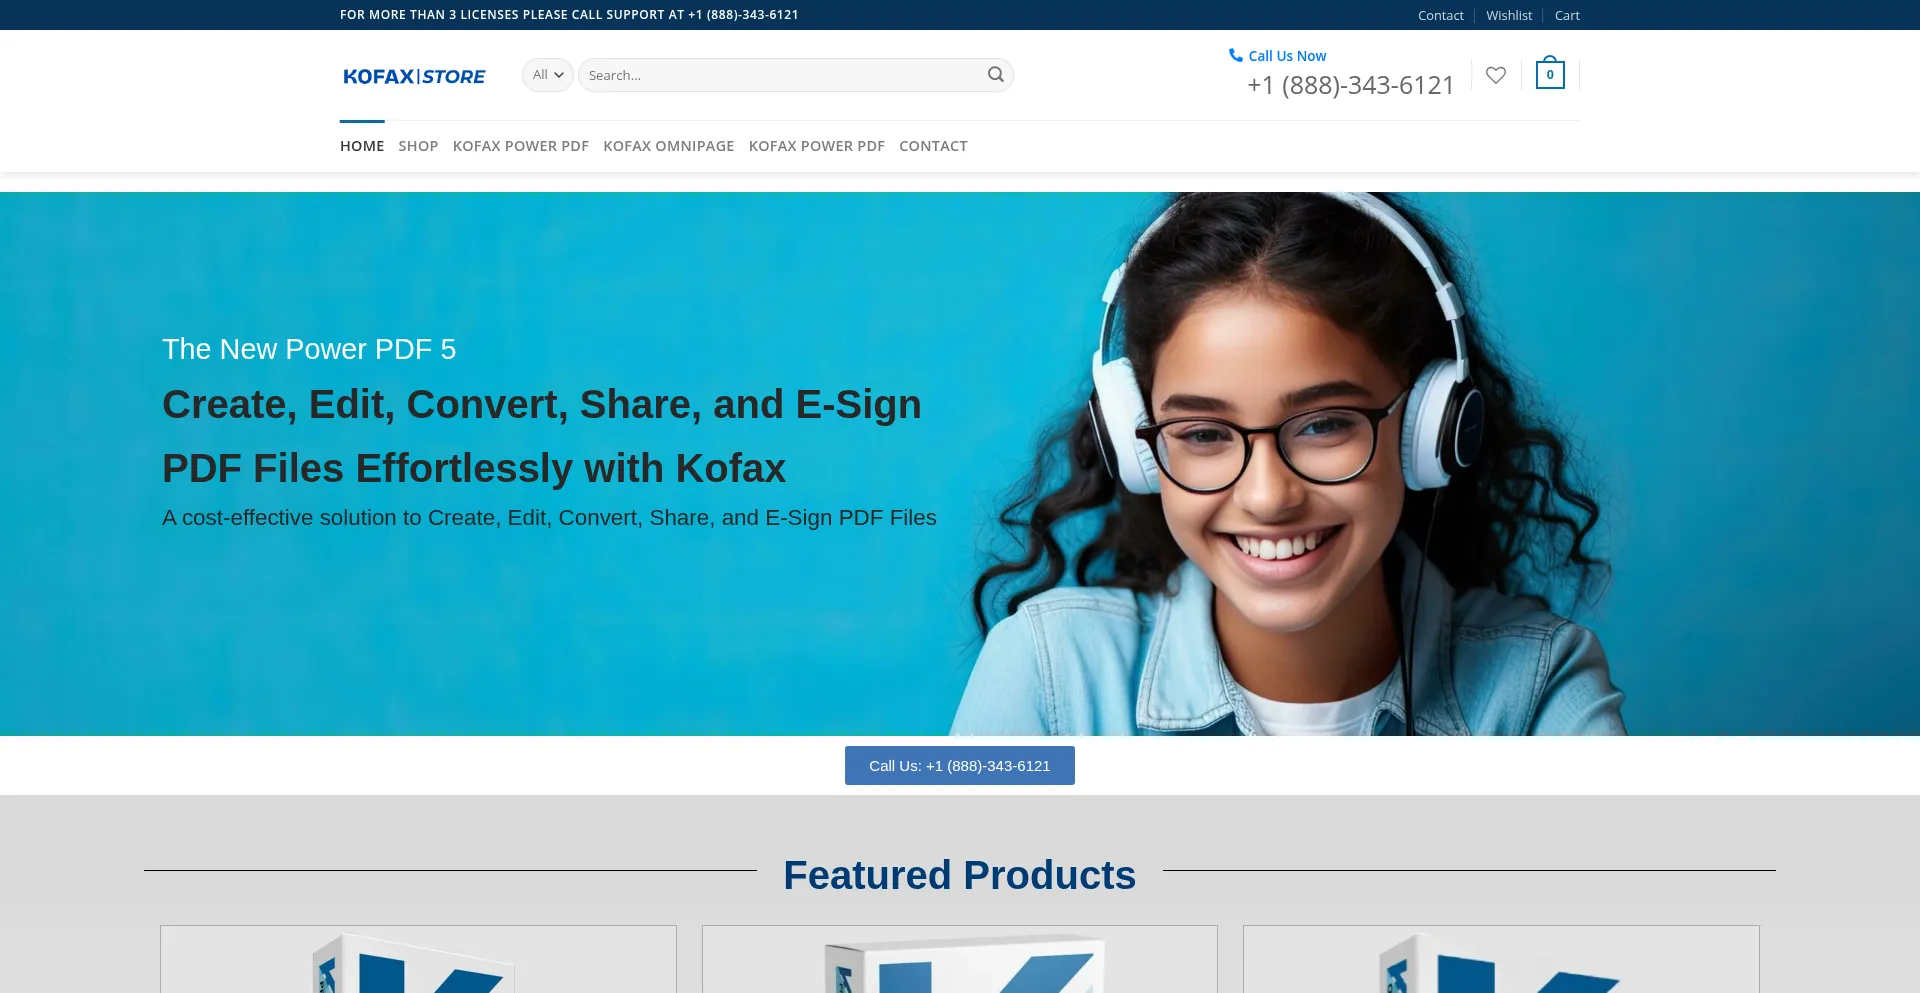Click the Wishlist link in top bar
This screenshot has height=993, width=1920.
coord(1509,15)
